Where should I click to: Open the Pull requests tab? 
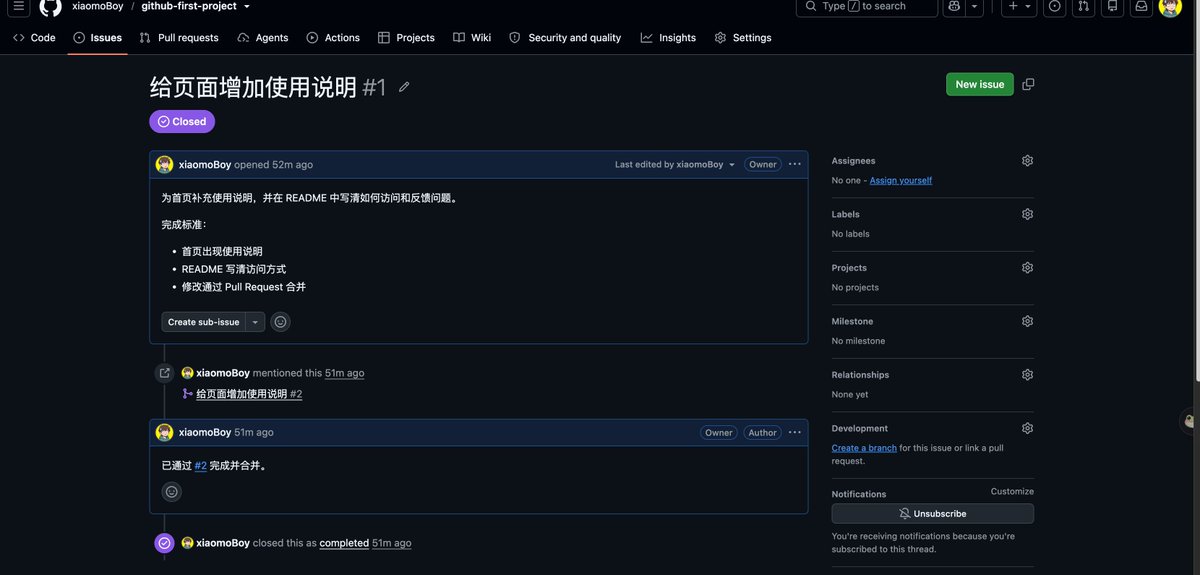click(179, 38)
